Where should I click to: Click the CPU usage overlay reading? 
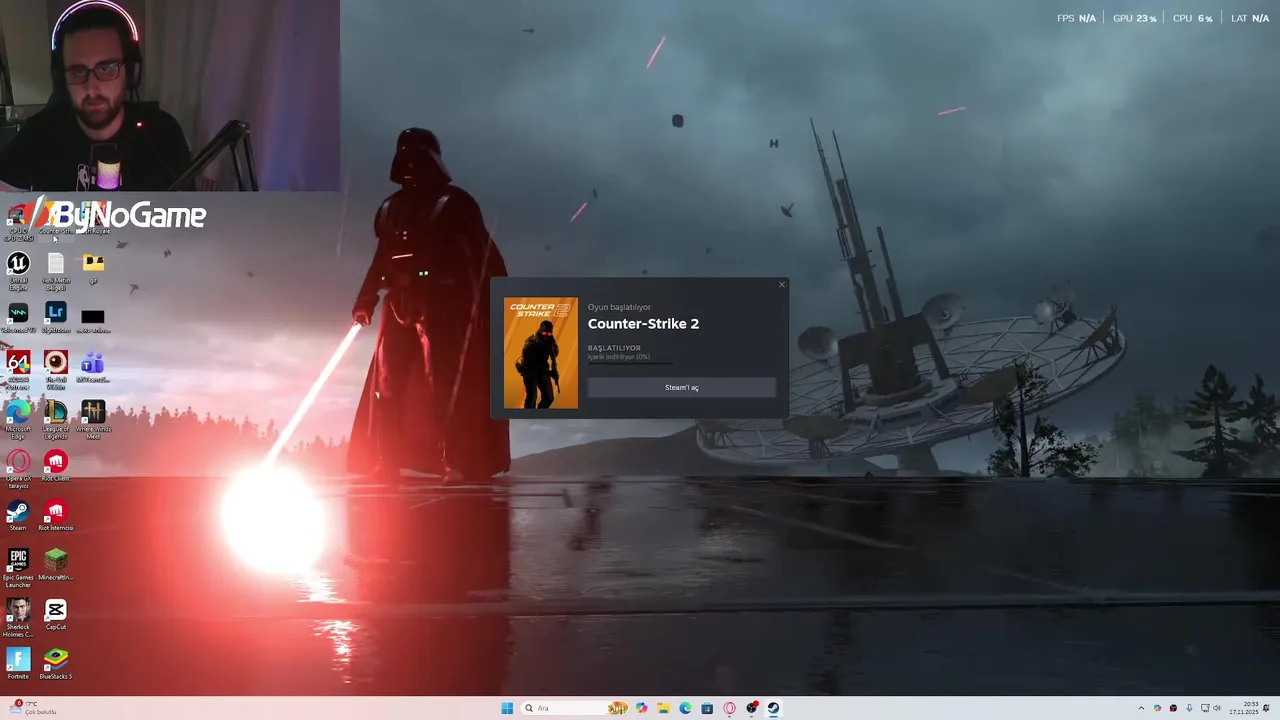[x=1193, y=18]
